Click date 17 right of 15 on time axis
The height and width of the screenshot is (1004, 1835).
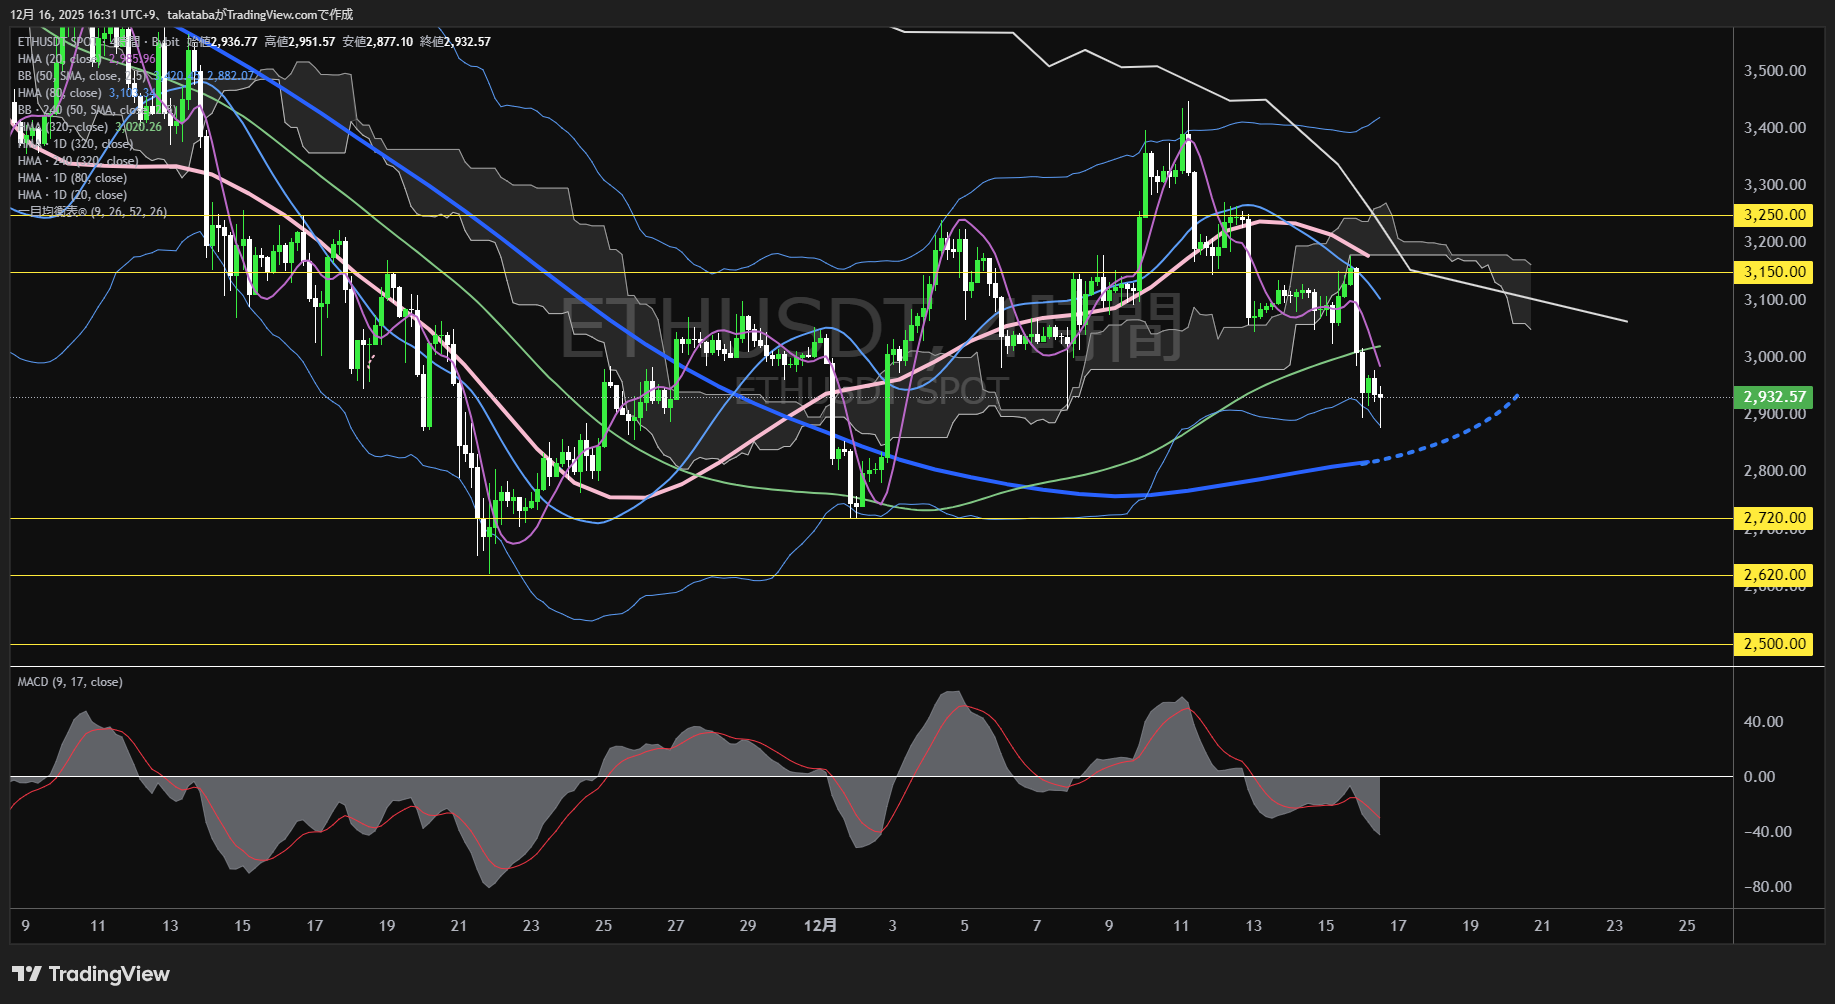1398,926
